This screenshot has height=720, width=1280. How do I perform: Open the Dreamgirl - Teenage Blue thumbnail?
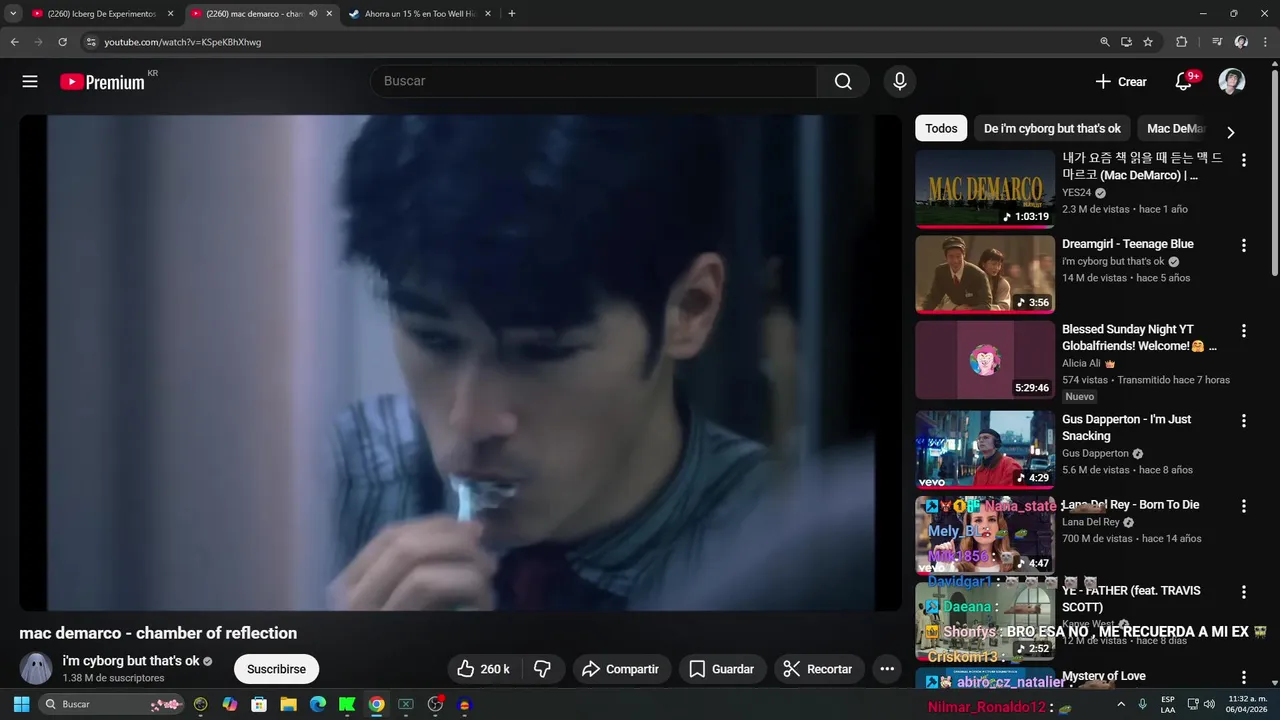(985, 274)
